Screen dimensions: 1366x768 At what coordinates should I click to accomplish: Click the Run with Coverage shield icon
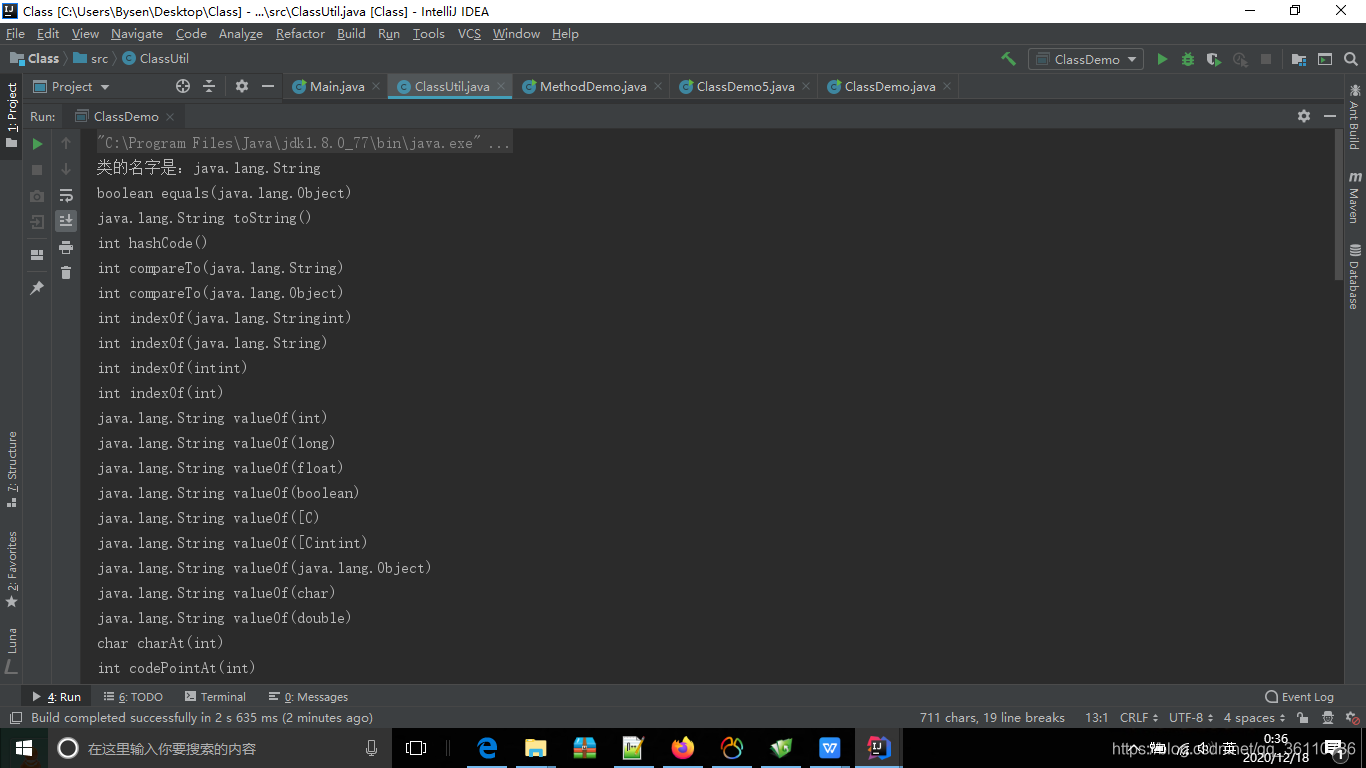coord(1213,58)
